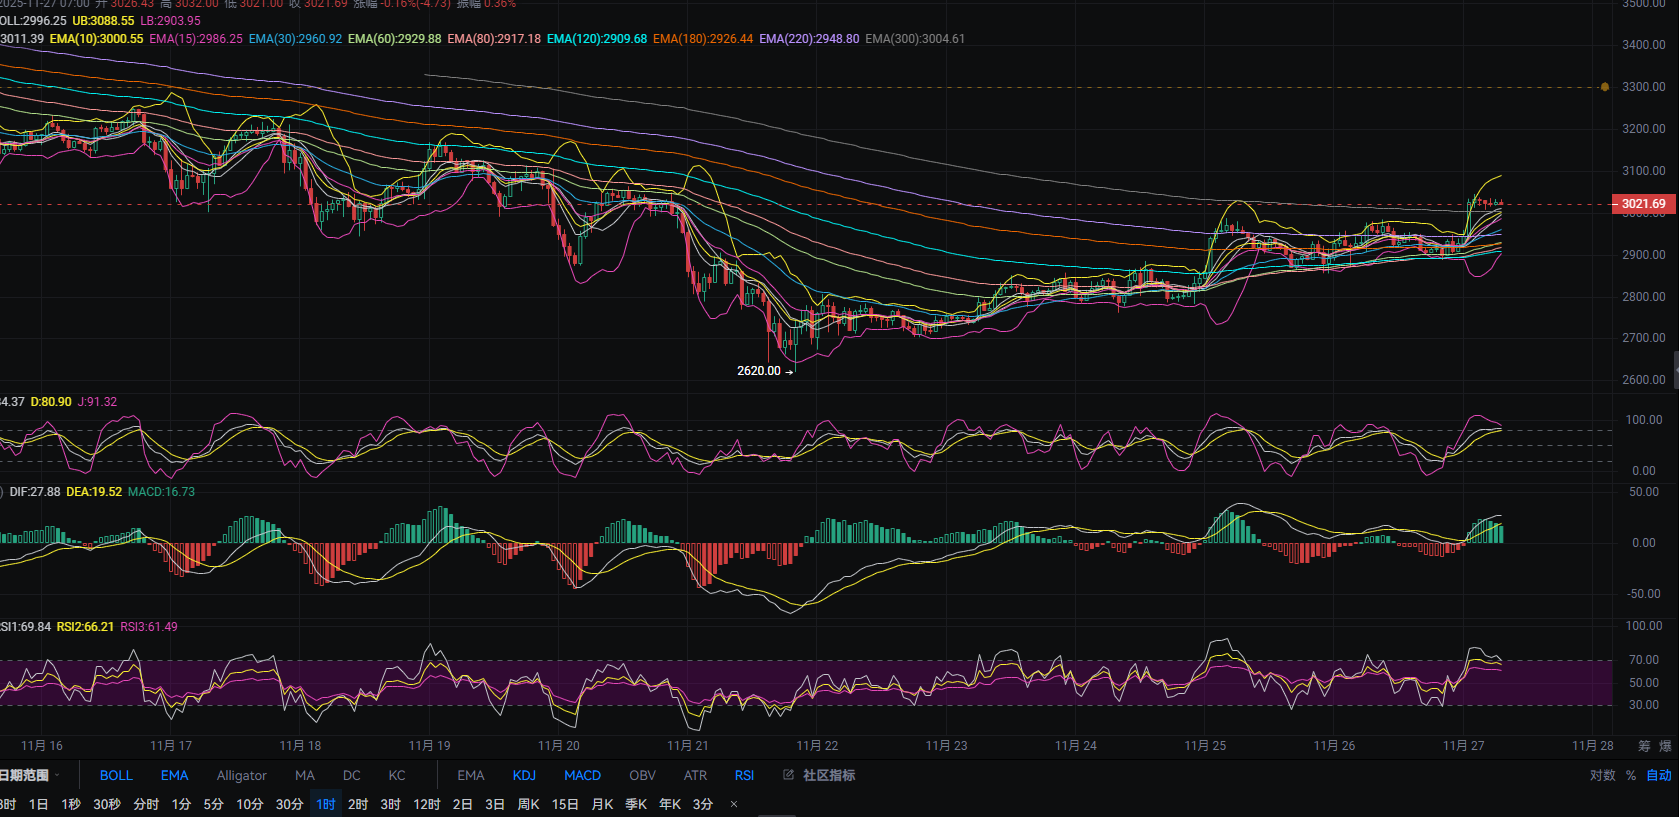Close the timeframe bar with X icon
Viewport: 1679px width, 817px height.
[734, 804]
